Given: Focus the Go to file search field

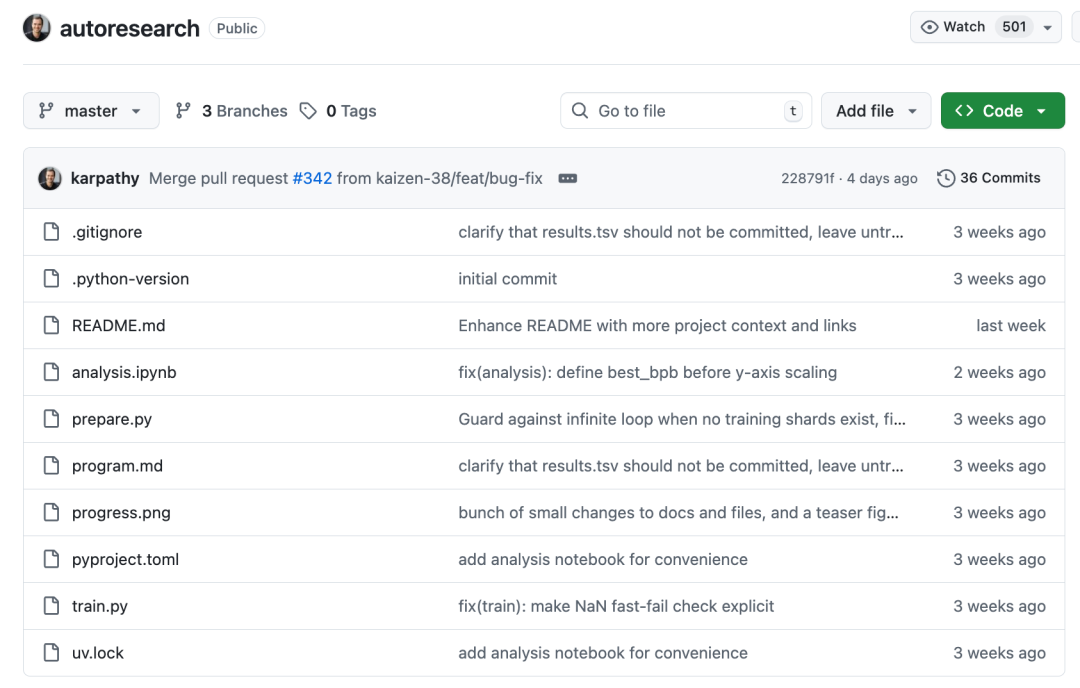Looking at the screenshot, I should click(x=686, y=111).
